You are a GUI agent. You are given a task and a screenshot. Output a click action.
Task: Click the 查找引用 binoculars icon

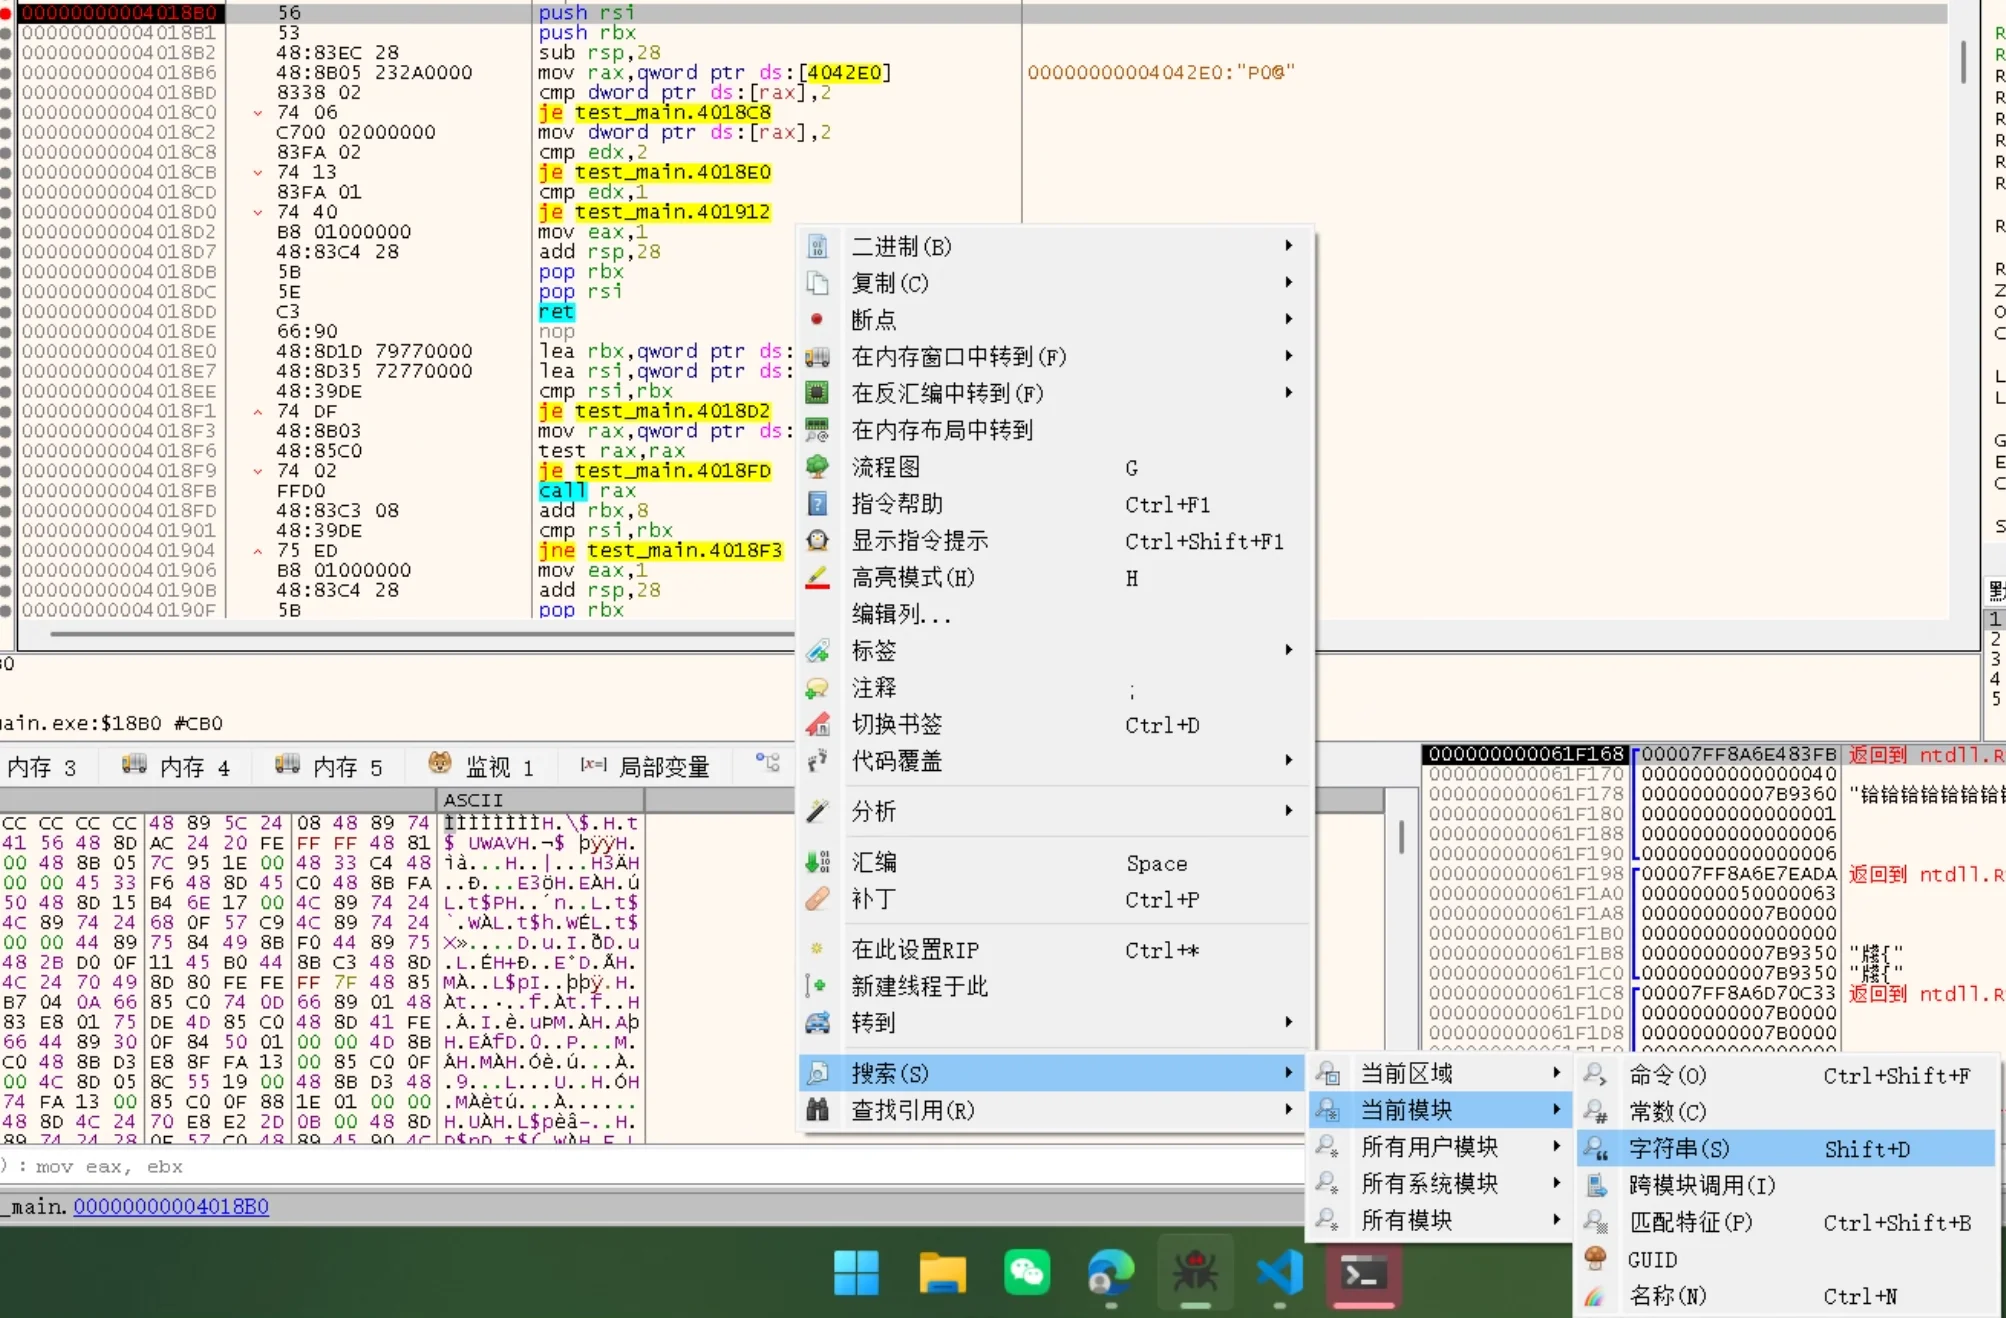point(817,1110)
